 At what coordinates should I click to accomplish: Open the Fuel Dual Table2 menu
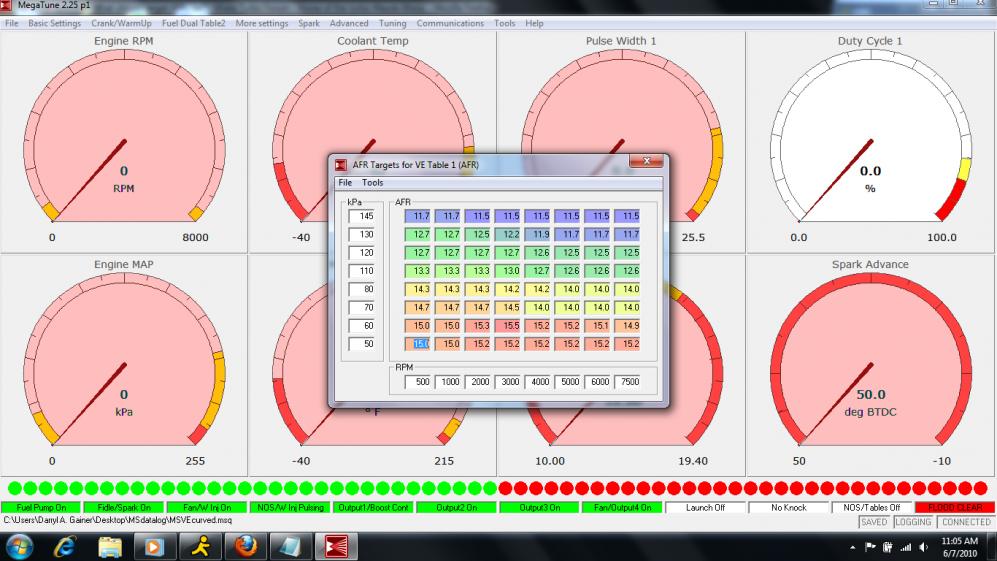193,24
